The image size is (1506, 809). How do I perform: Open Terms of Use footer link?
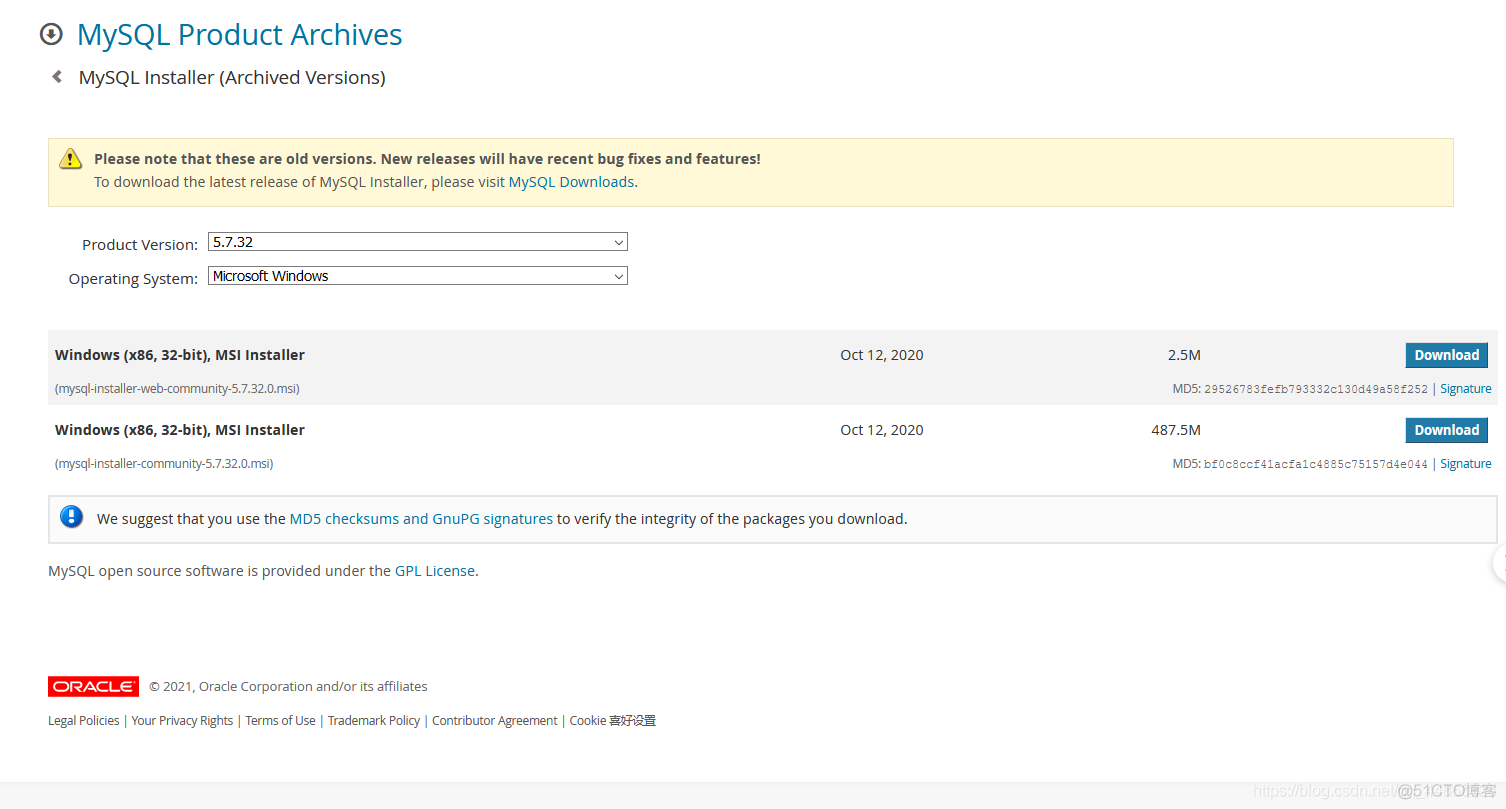click(x=280, y=721)
